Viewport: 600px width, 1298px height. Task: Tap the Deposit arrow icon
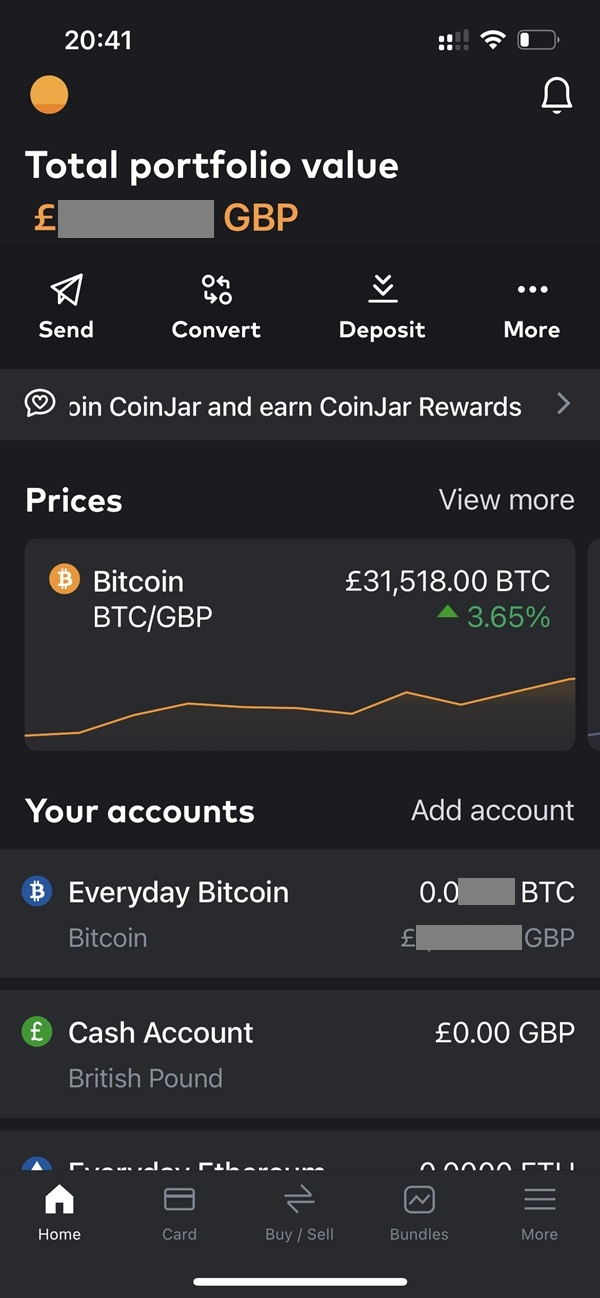(x=382, y=290)
